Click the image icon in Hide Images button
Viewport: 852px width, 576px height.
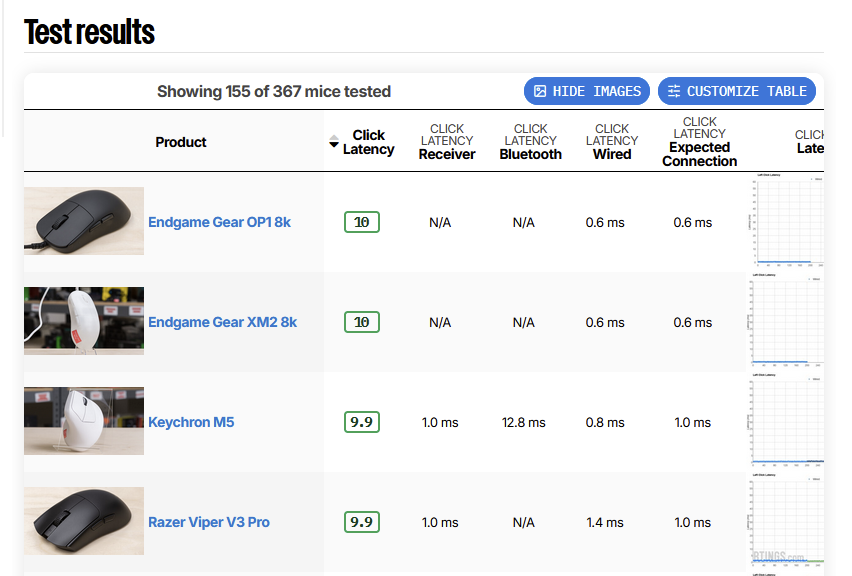pyautogui.click(x=540, y=91)
